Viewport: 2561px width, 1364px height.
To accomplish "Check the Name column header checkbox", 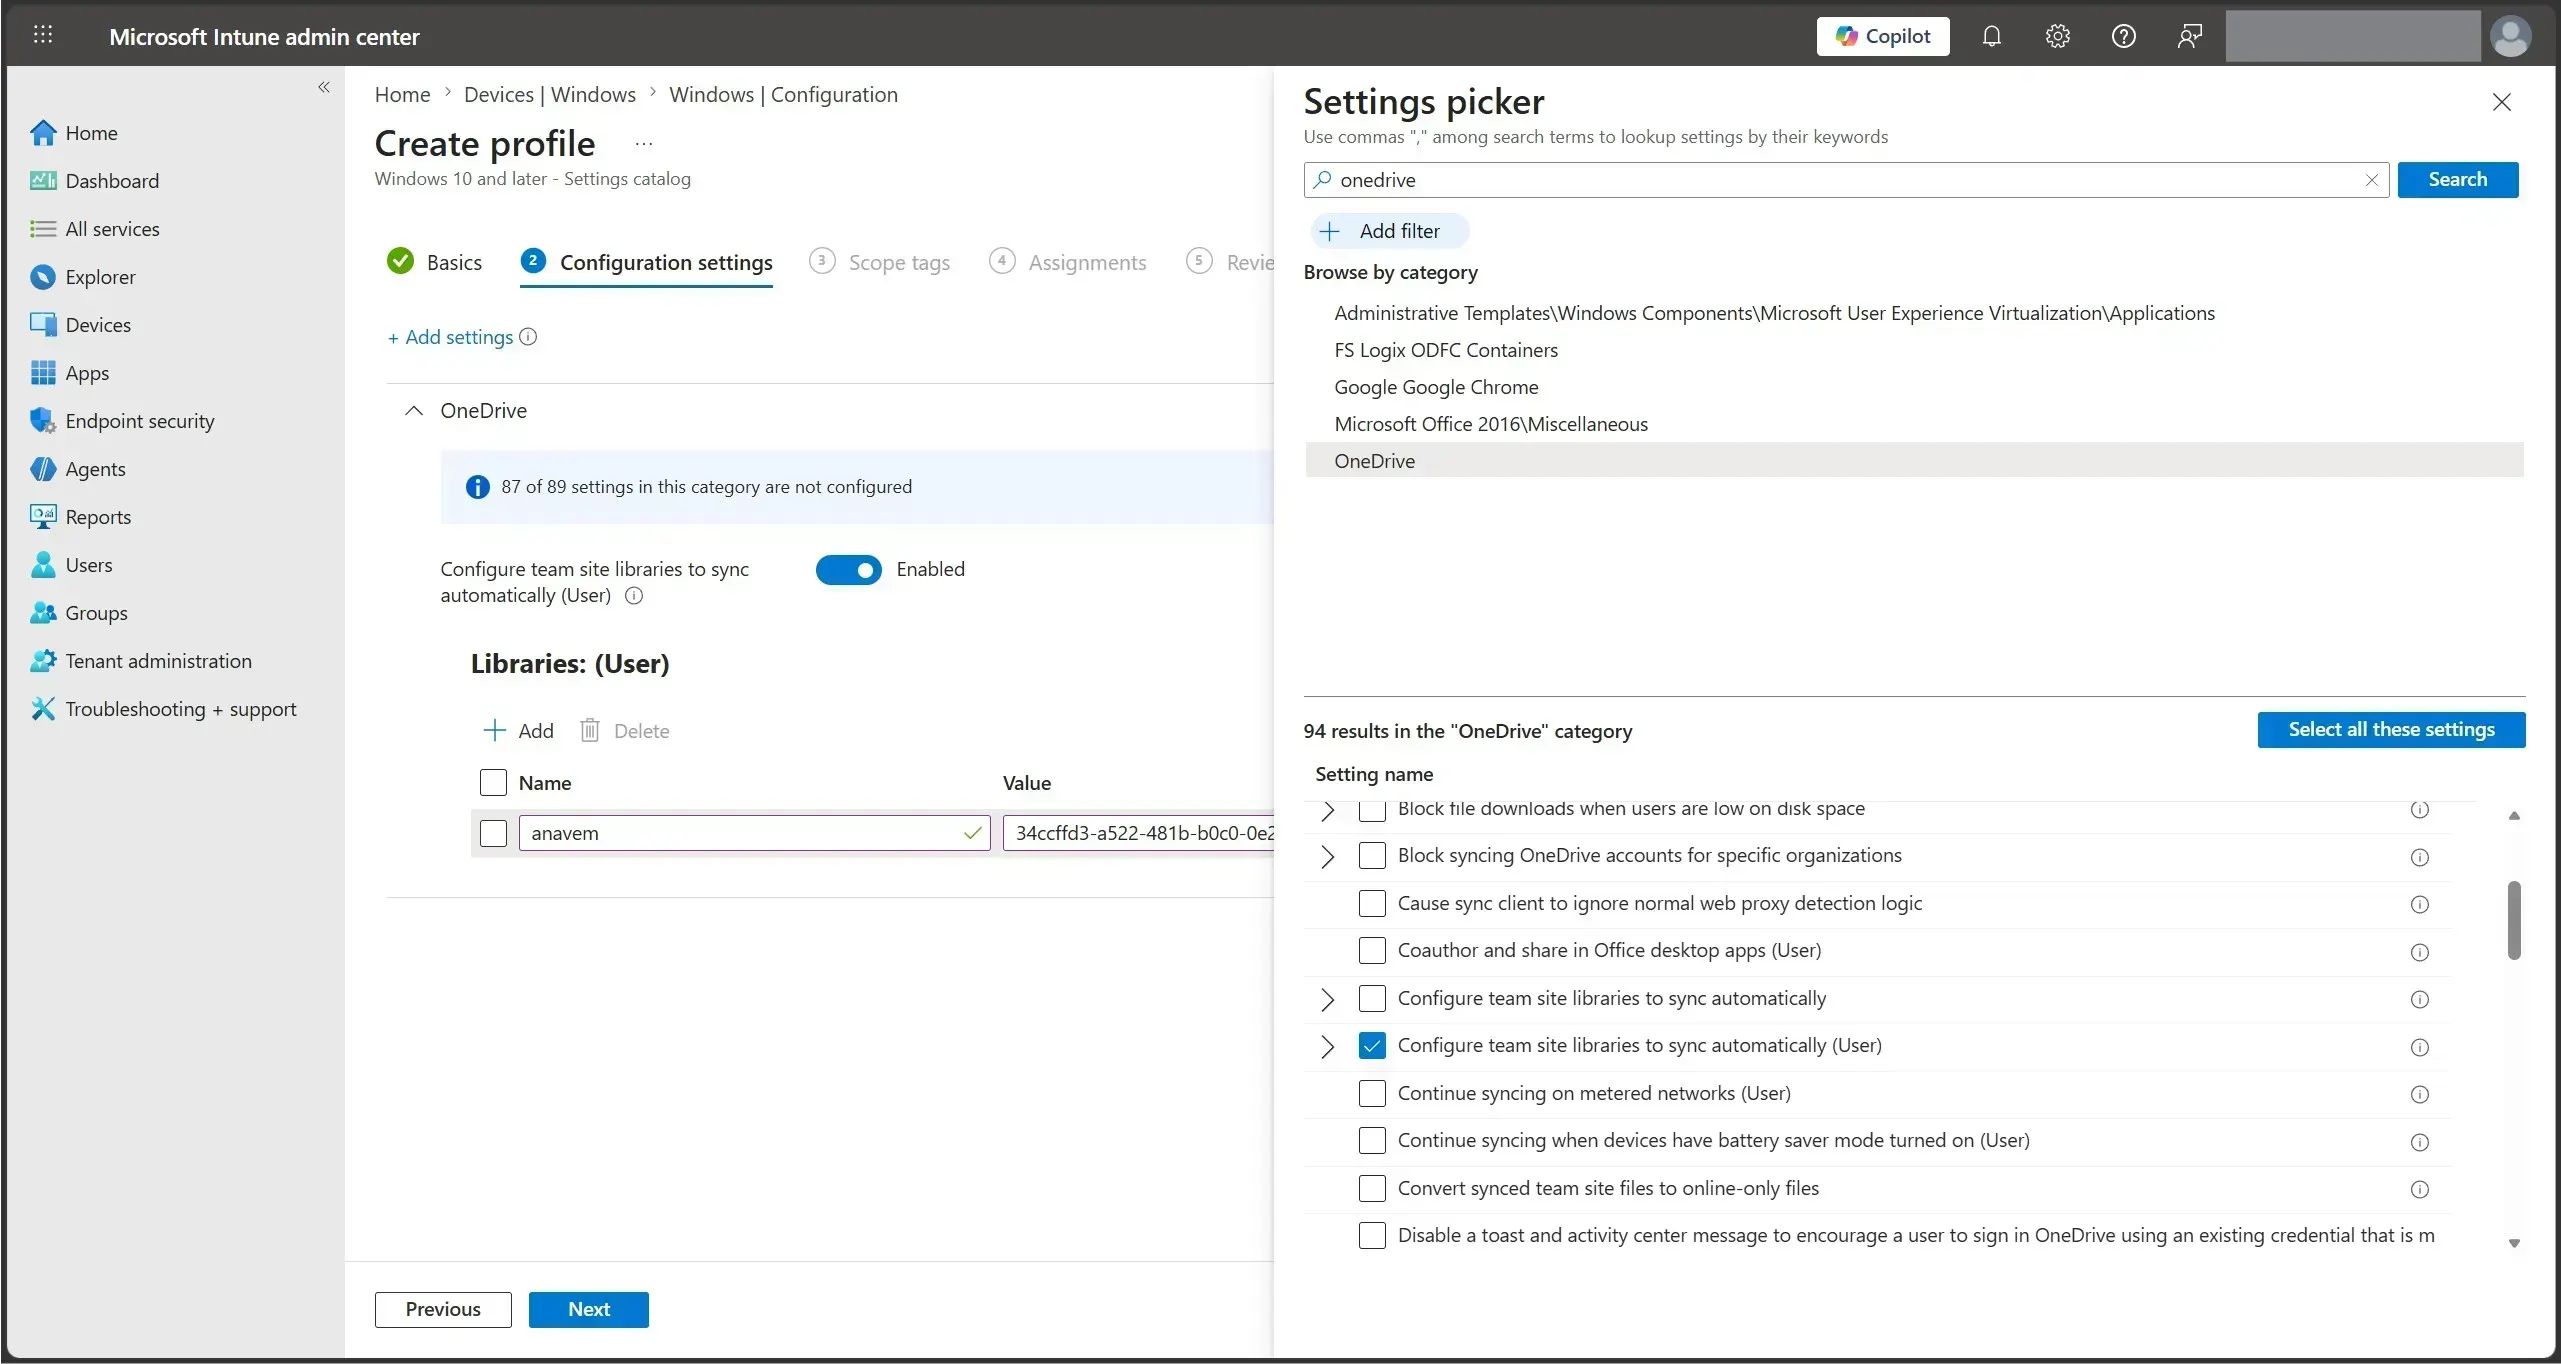I will (493, 782).
